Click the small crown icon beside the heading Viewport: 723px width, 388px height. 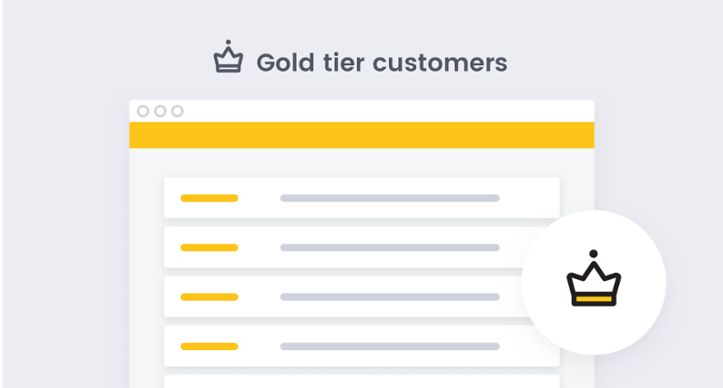pyautogui.click(x=228, y=56)
